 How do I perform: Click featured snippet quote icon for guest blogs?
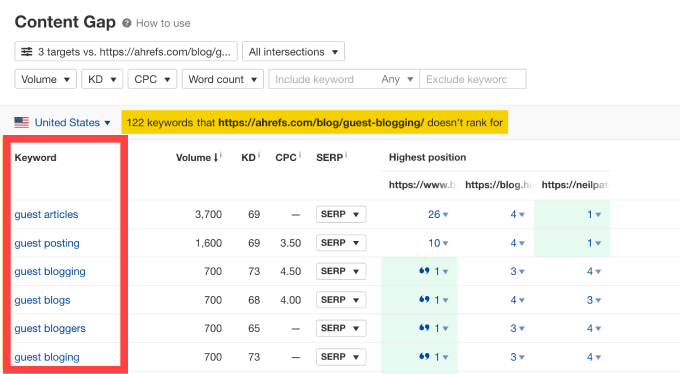click(x=424, y=299)
